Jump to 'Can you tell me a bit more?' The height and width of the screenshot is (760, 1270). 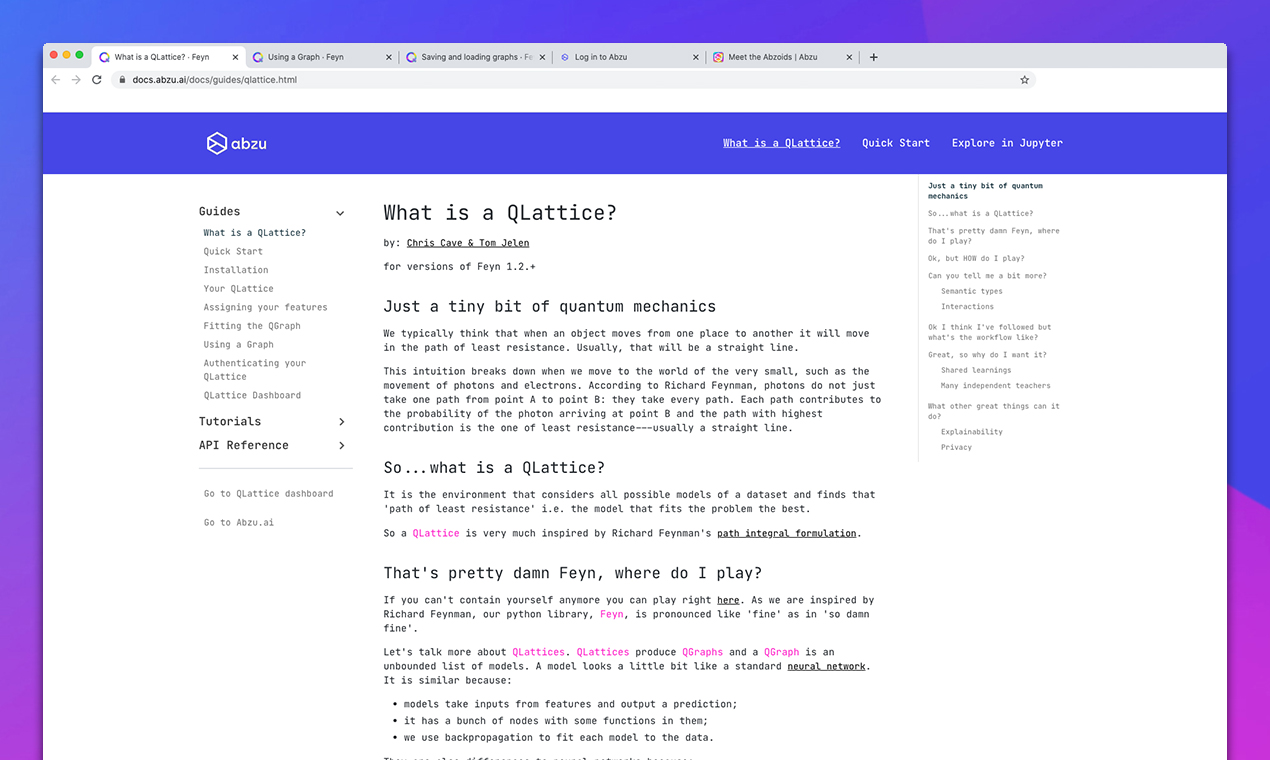987,276
